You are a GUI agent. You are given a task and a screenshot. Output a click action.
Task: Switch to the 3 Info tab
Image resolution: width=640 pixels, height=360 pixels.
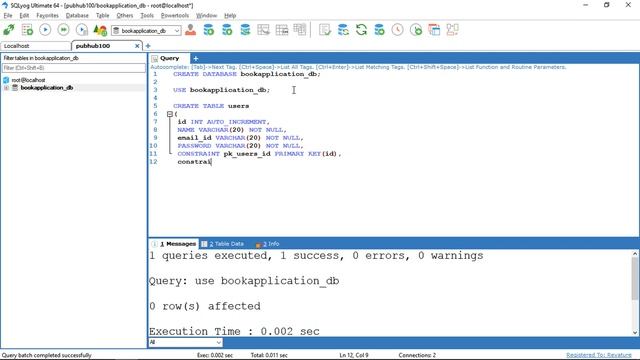click(x=267, y=244)
